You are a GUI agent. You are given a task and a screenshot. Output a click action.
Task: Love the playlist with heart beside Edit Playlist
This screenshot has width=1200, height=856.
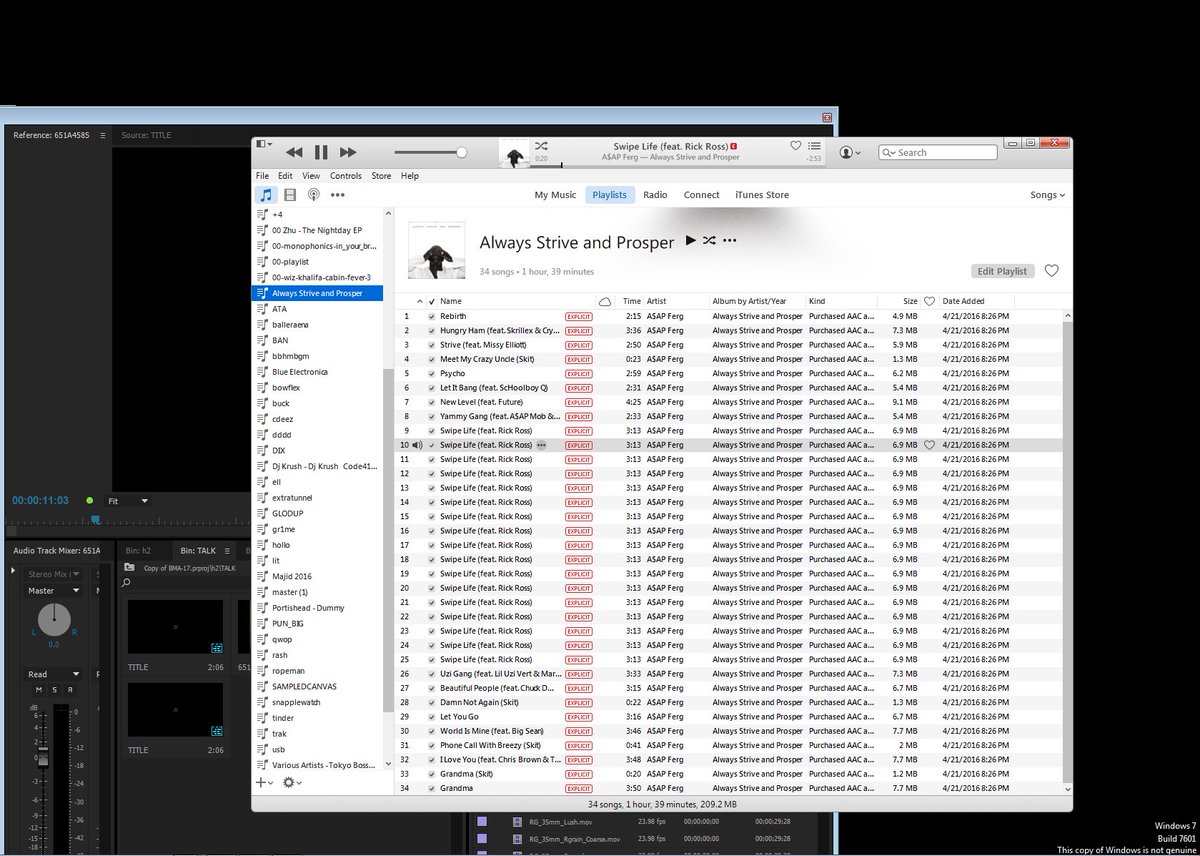click(1051, 271)
